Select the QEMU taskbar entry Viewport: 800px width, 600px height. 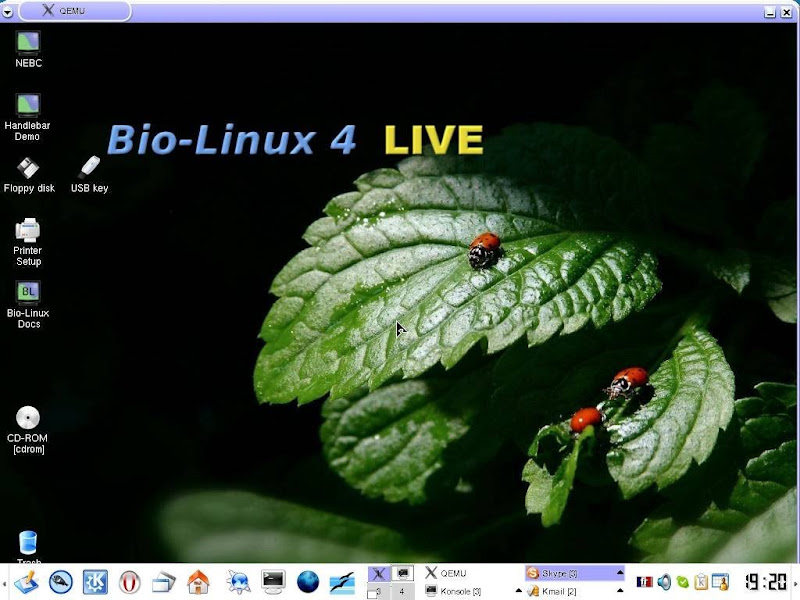pyautogui.click(x=471, y=573)
